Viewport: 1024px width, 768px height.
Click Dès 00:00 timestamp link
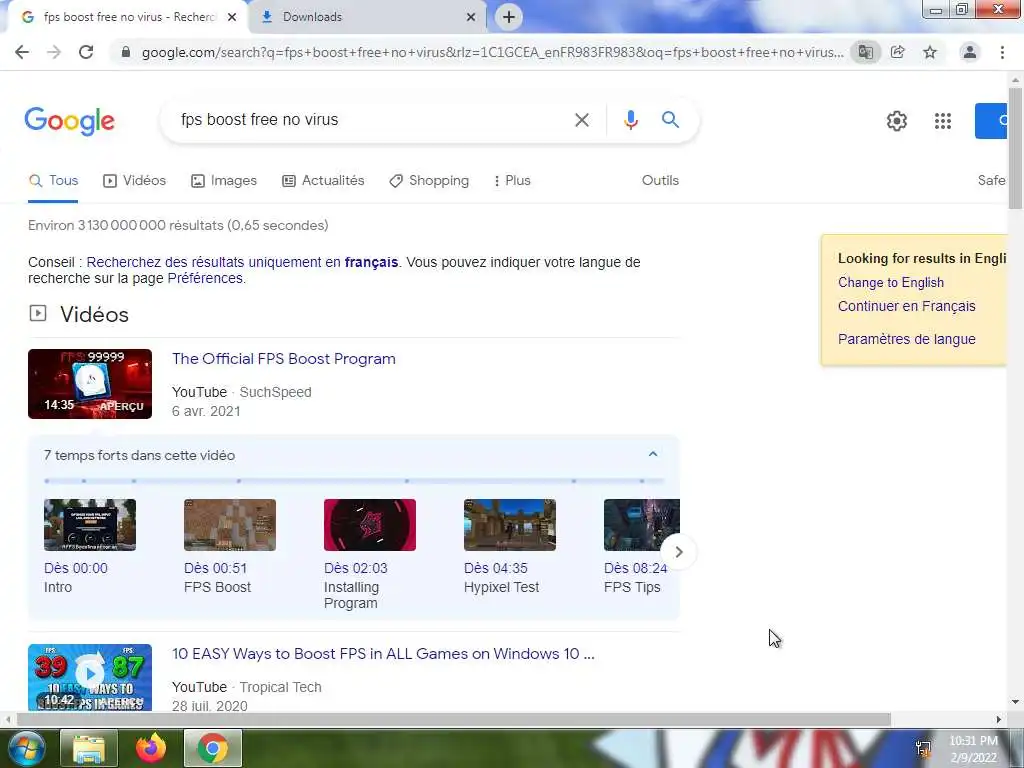point(76,569)
